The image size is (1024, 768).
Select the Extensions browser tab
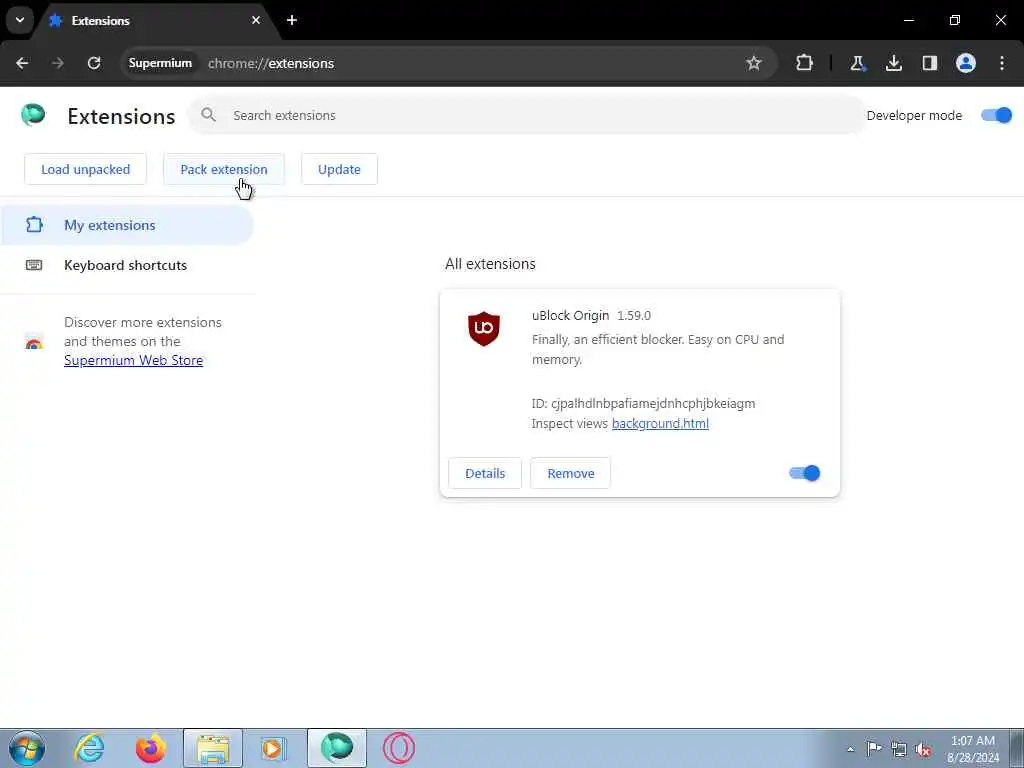[155, 20]
